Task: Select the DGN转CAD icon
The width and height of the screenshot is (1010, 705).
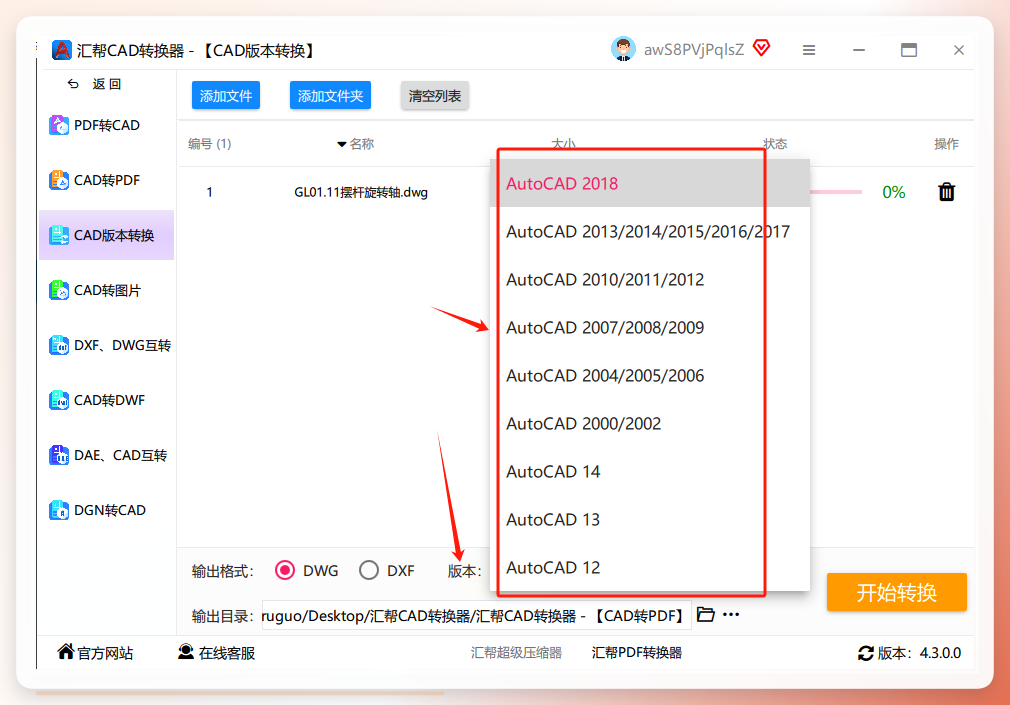Action: pyautogui.click(x=59, y=510)
